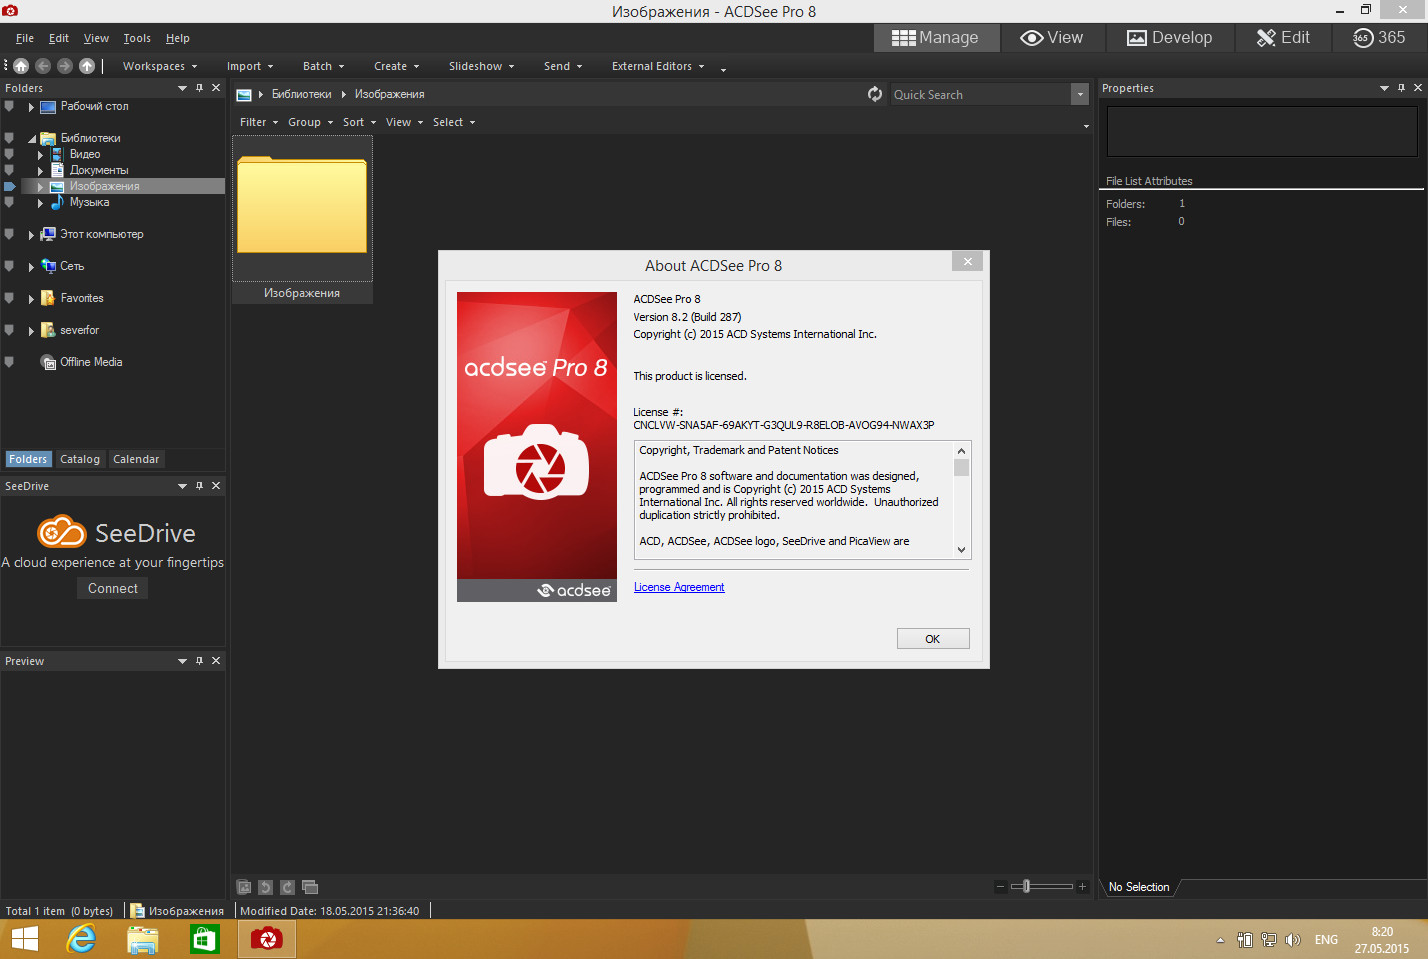Image resolution: width=1428 pixels, height=959 pixels.
Task: Toggle Easy-Select marker for Этот компьютер
Action: pos(9,234)
